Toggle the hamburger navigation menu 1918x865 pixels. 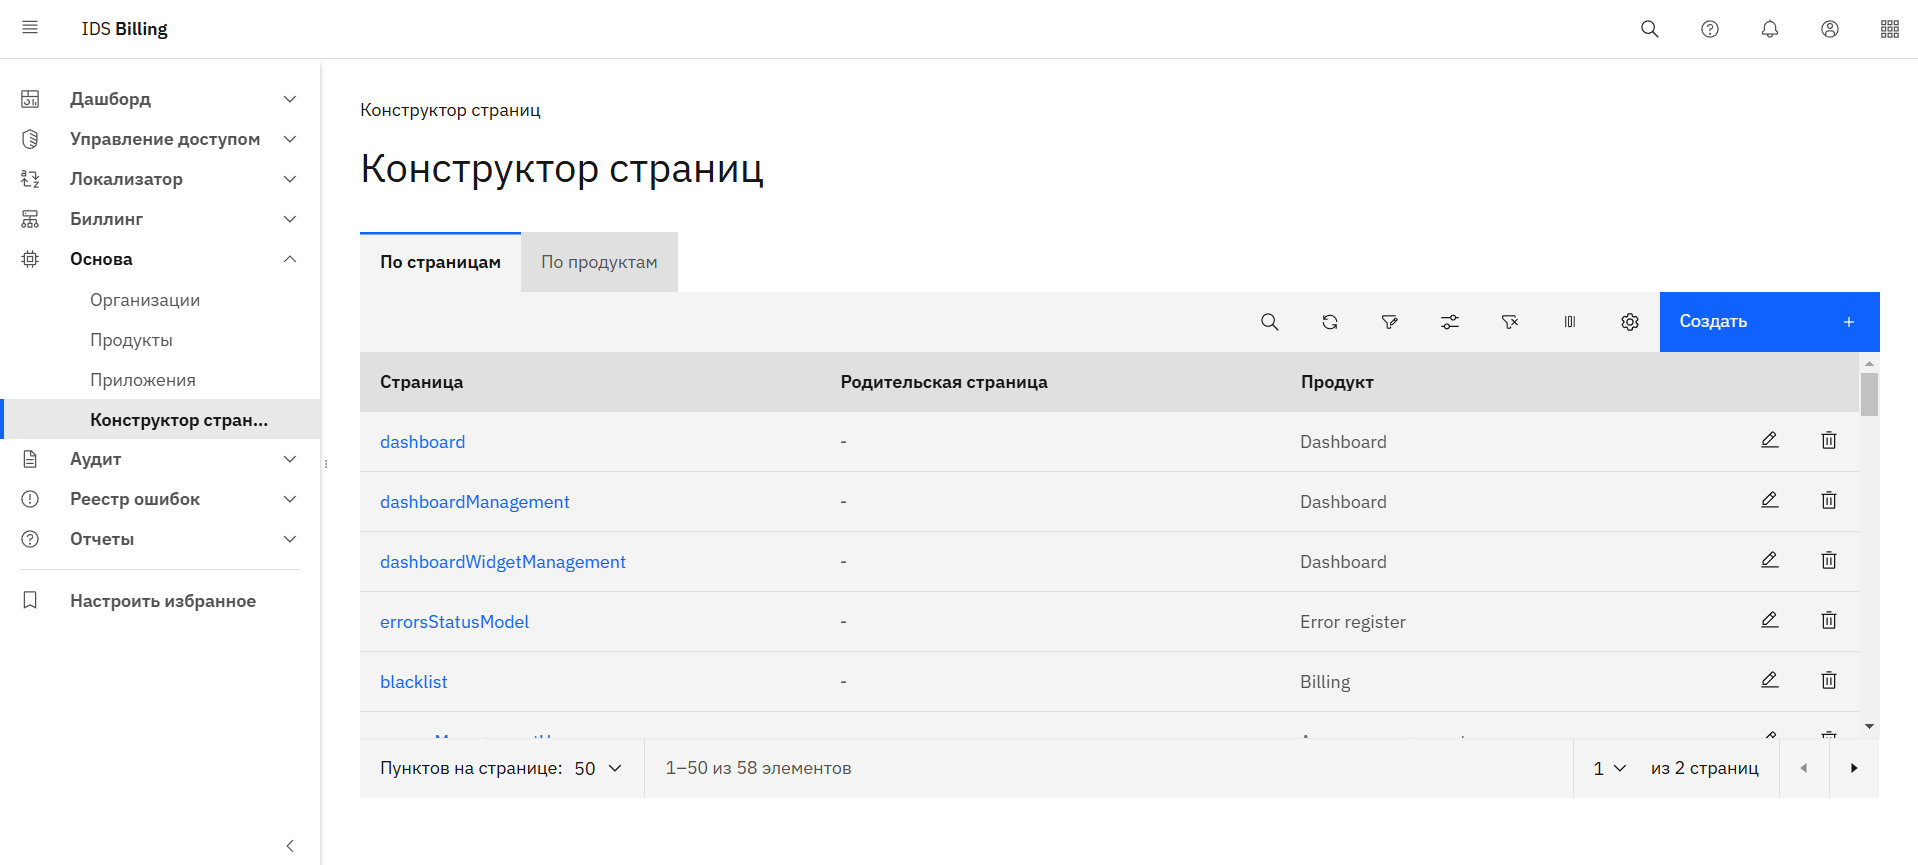click(30, 28)
